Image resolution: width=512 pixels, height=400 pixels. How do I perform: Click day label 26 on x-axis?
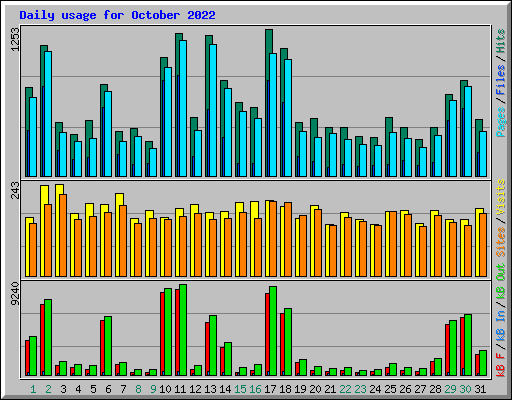(x=405, y=389)
